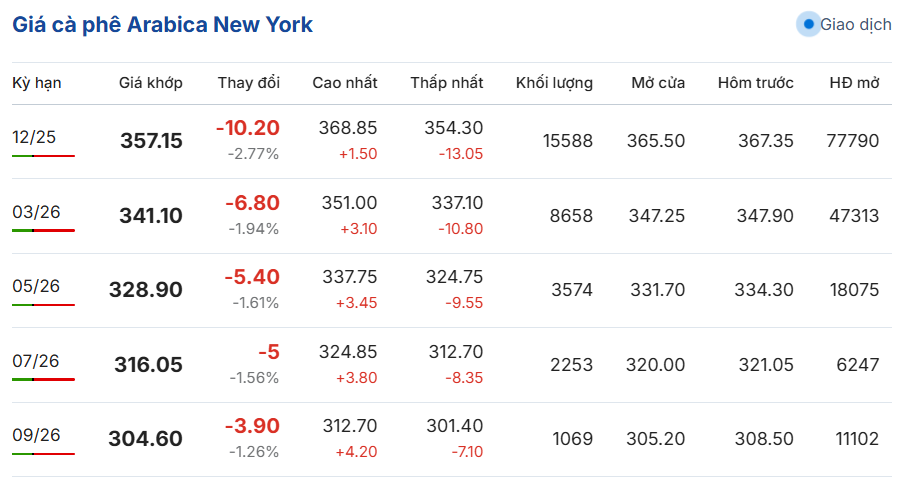Select the 357.15 matched price
912x483 pixels.
click(x=151, y=141)
